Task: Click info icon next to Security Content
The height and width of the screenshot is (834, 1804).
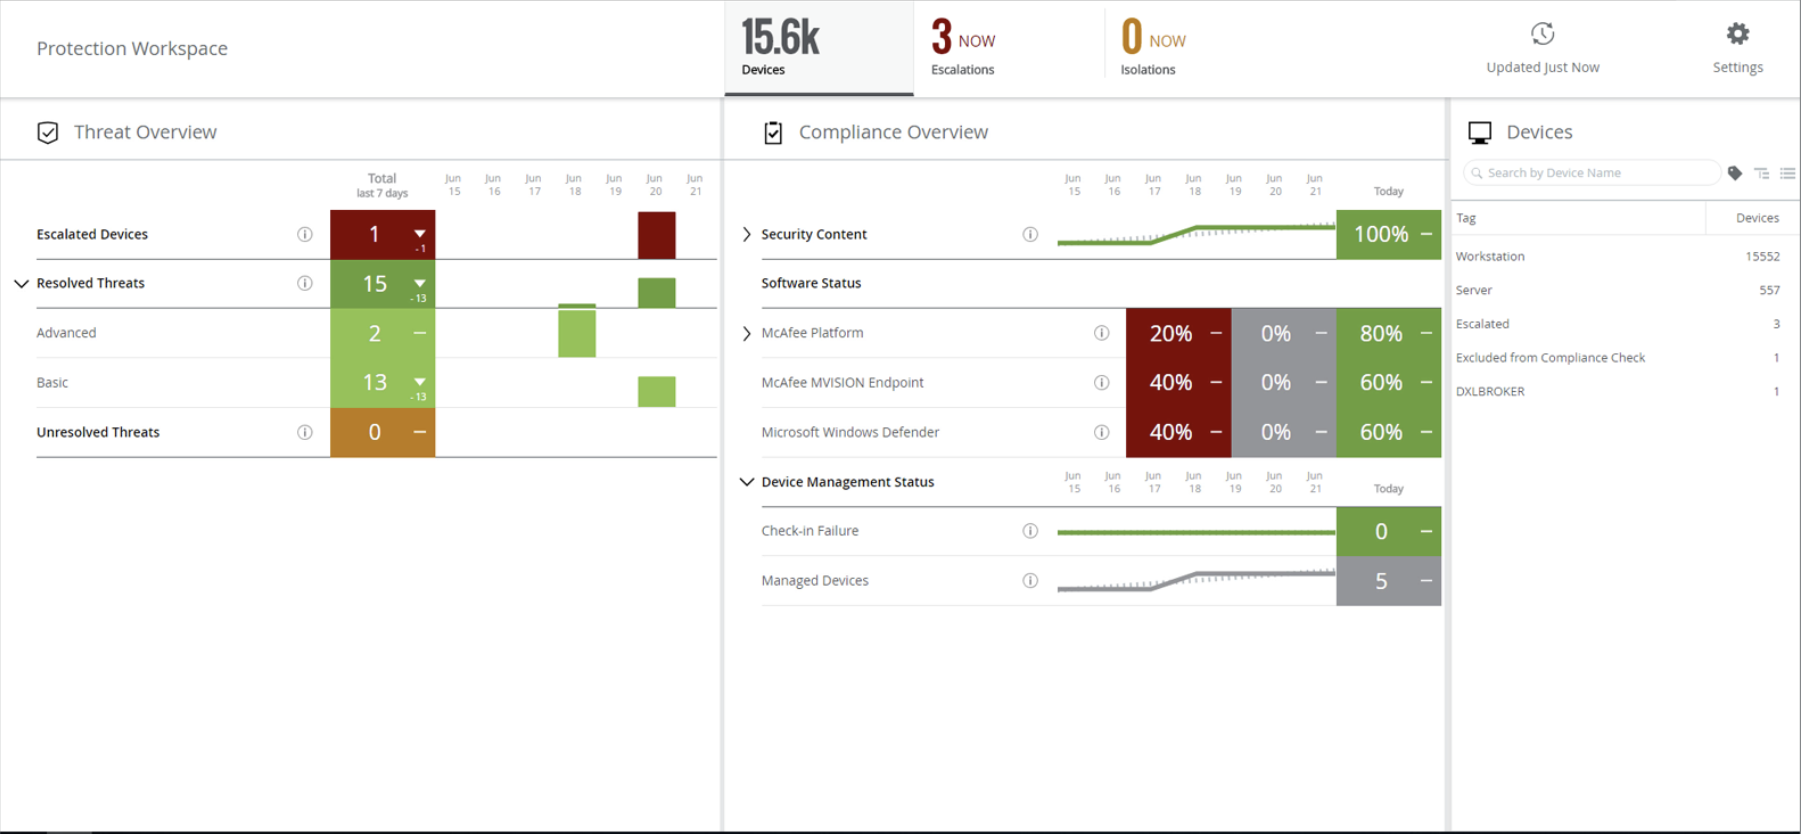Action: [1030, 234]
